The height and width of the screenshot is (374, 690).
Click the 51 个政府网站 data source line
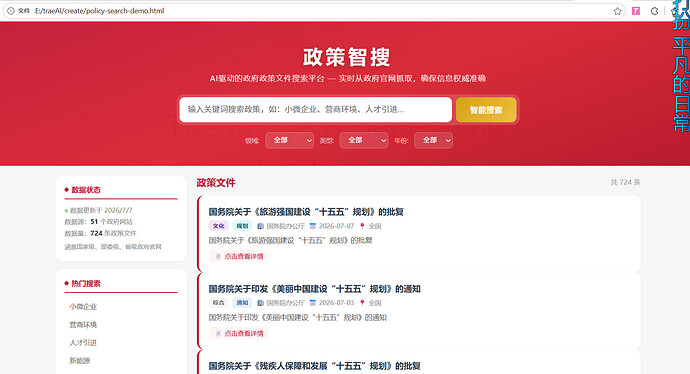click(x=99, y=222)
